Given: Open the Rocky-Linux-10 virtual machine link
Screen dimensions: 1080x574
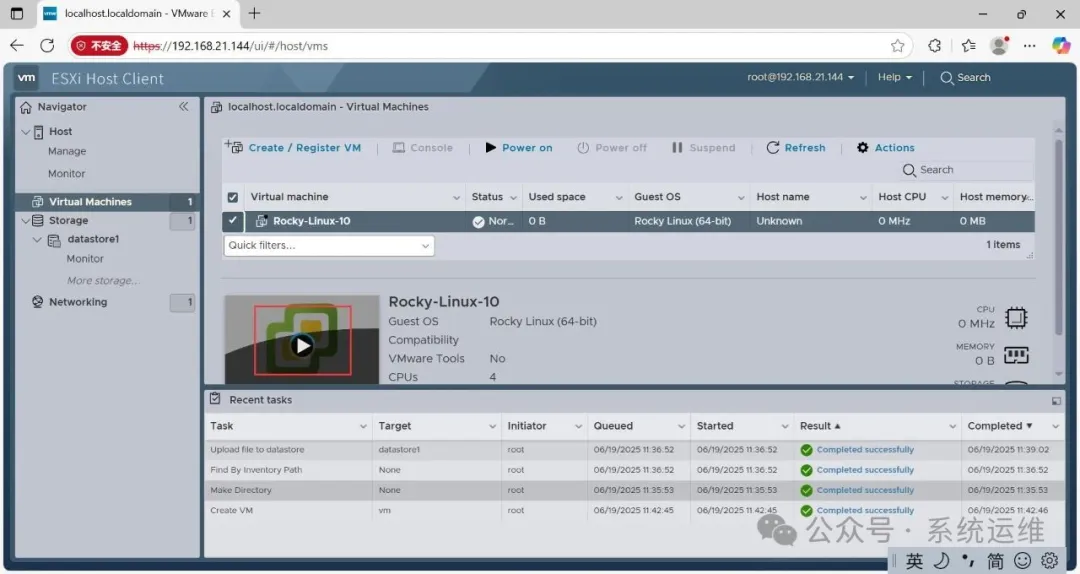Looking at the screenshot, I should (x=311, y=221).
